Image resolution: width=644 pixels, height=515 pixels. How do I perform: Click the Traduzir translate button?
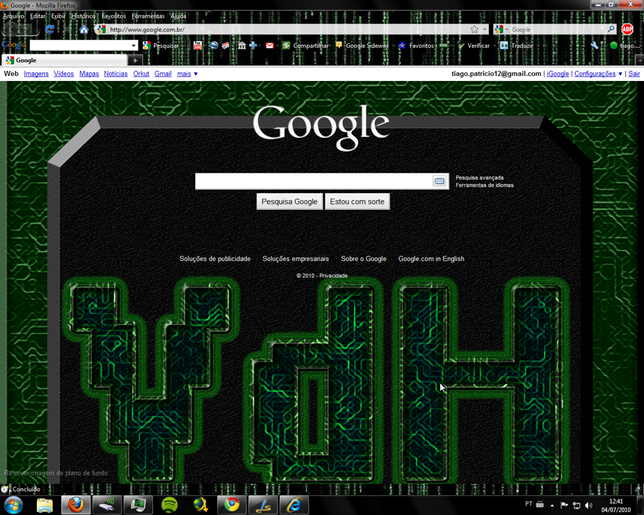tap(516, 46)
